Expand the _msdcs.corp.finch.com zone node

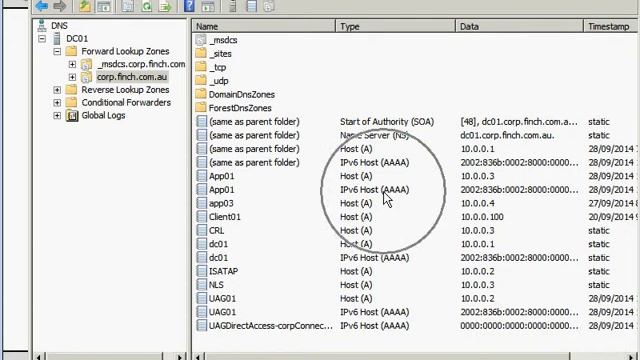coord(72,64)
